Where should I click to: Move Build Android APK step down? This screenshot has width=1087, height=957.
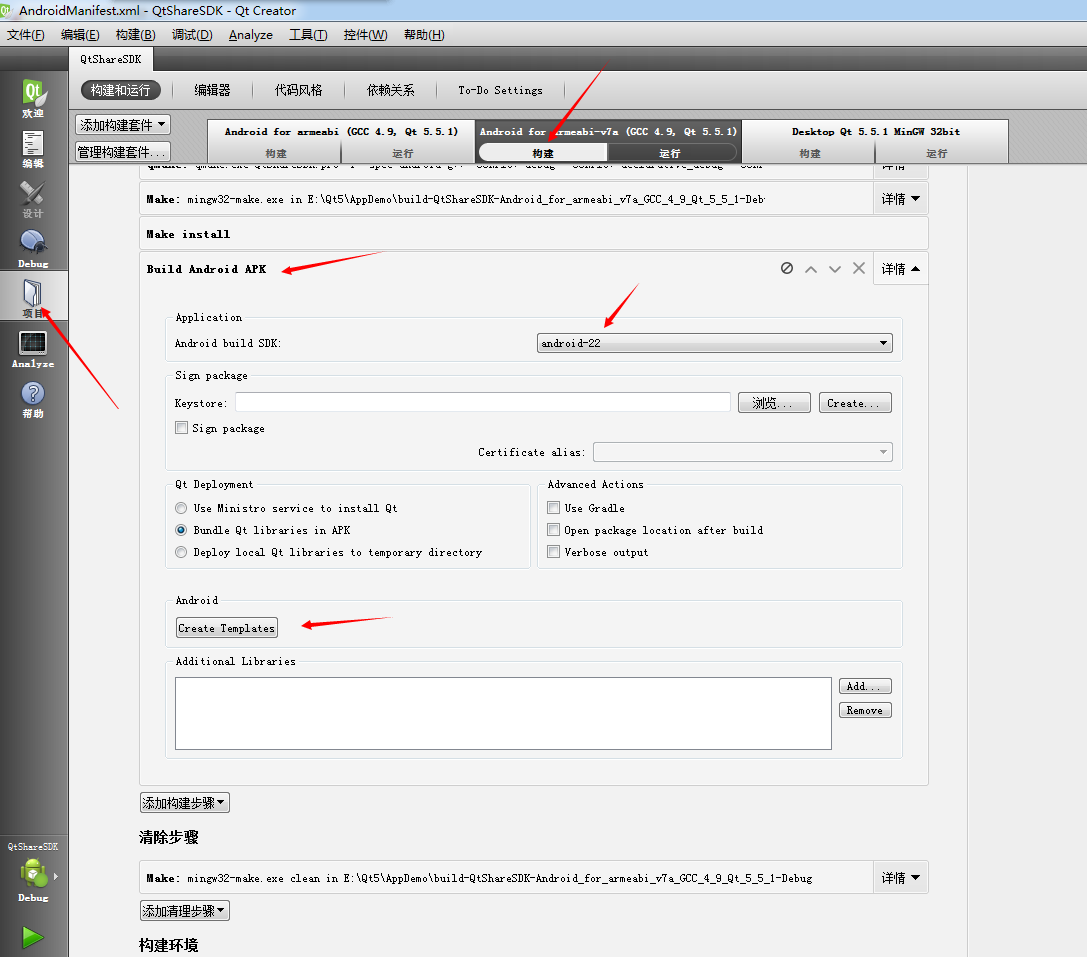835,268
